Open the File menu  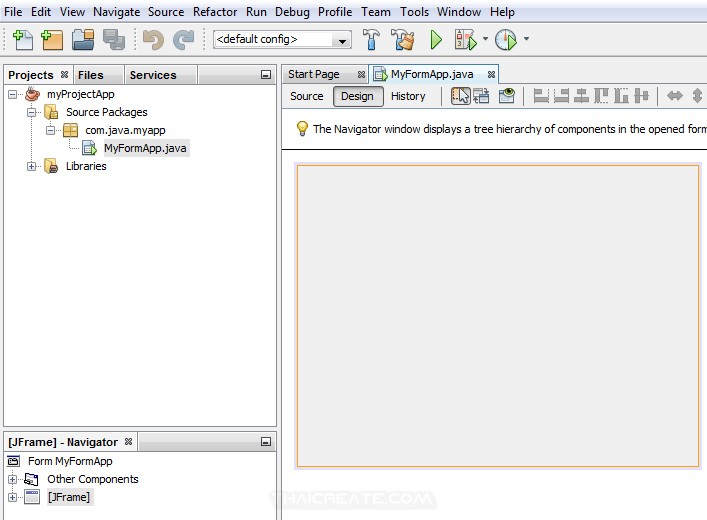(13, 12)
